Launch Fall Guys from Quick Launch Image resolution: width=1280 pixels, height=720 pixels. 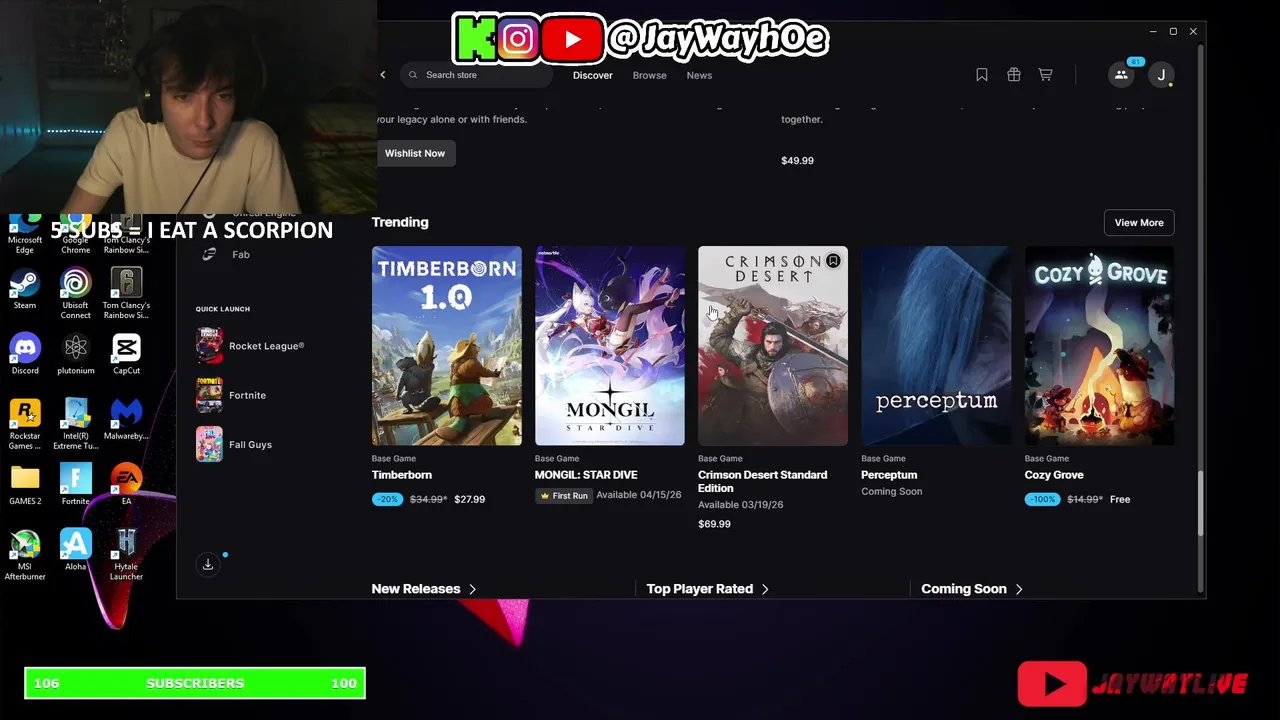point(235,444)
